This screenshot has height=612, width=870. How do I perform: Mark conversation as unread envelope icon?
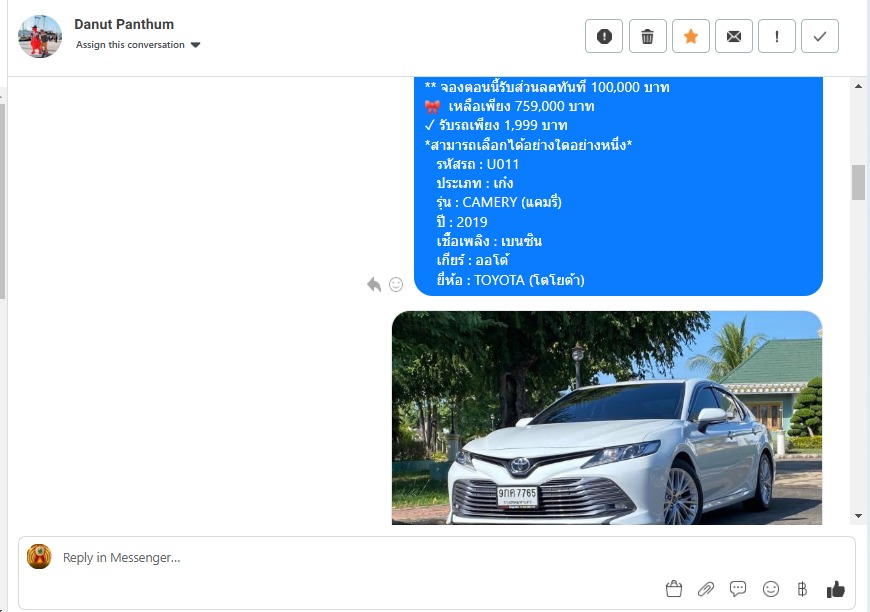[734, 36]
